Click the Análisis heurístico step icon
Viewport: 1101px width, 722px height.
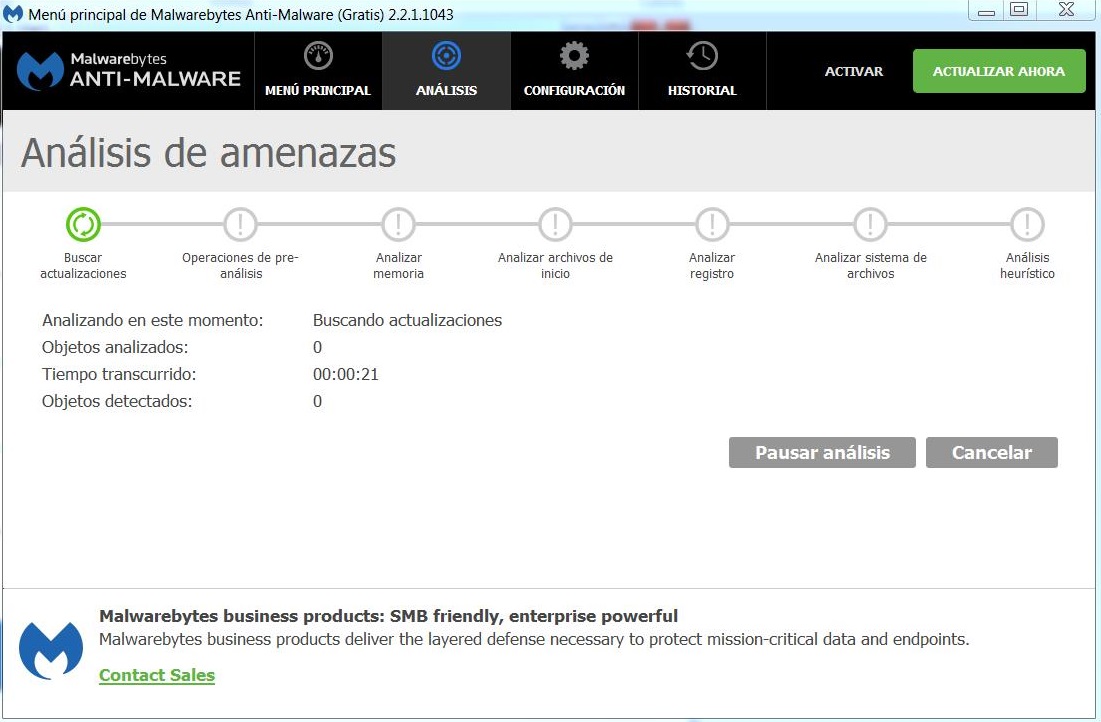[1027, 225]
